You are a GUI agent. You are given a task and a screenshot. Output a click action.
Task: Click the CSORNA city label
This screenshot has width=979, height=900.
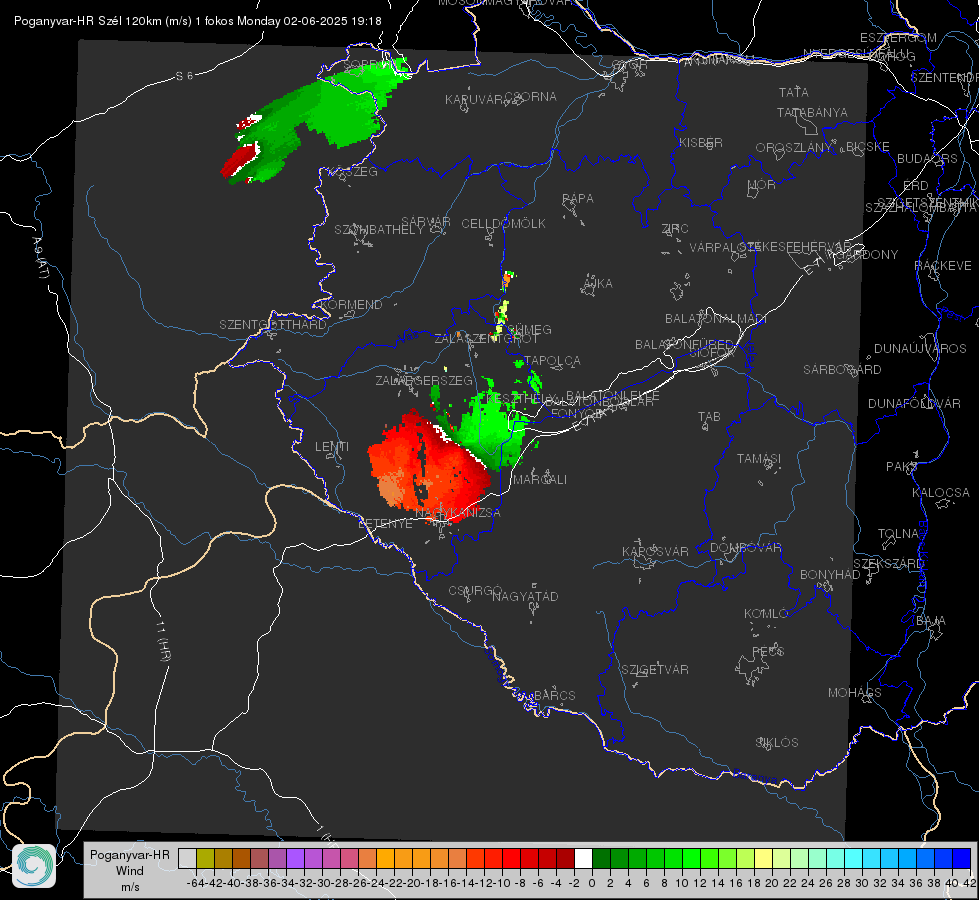pyautogui.click(x=531, y=96)
